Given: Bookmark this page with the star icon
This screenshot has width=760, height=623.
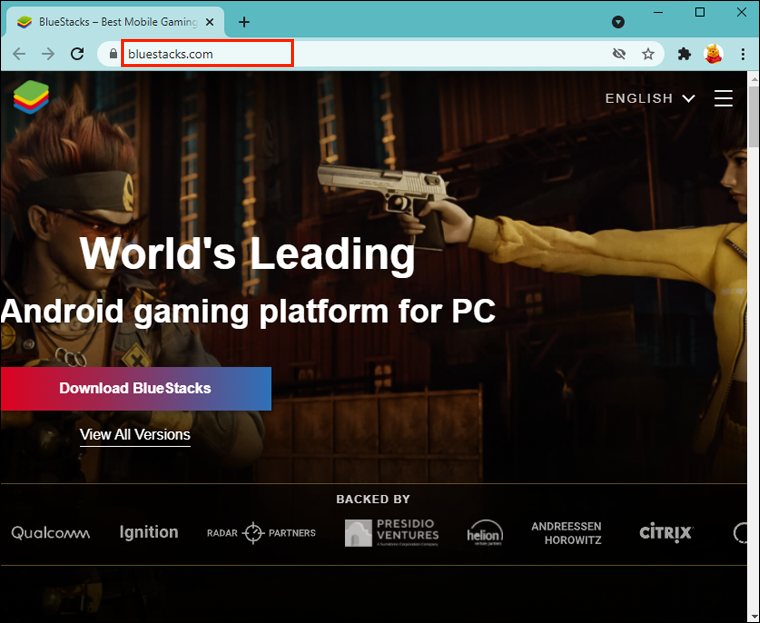Looking at the screenshot, I should click(648, 54).
